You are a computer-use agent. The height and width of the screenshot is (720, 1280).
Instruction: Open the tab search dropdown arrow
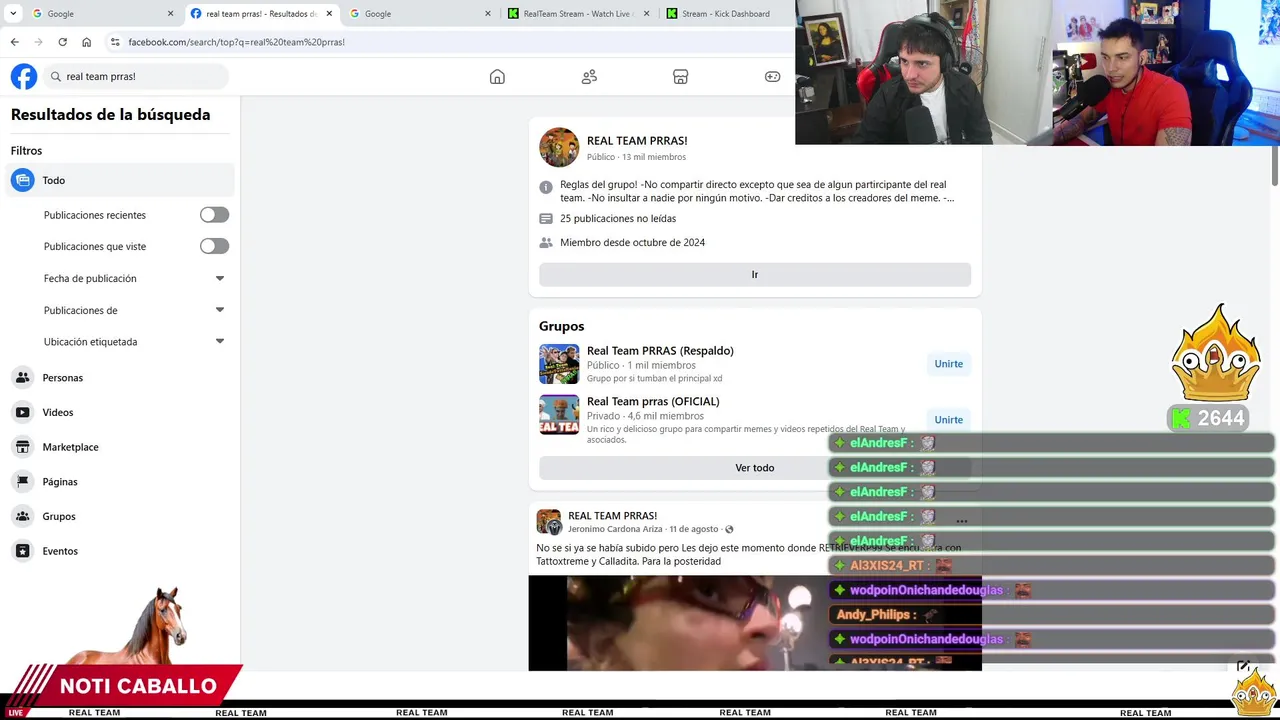click(11, 14)
